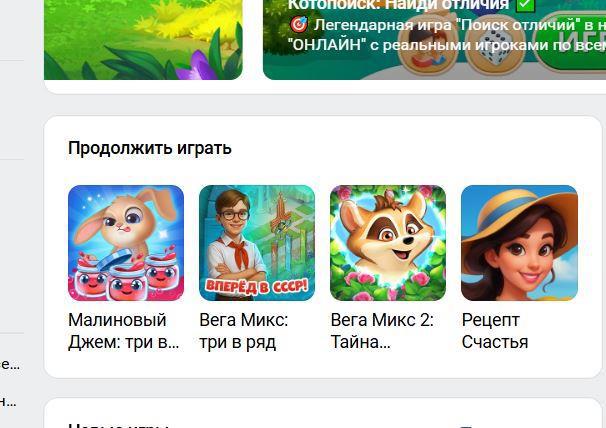Click the Продолжить играть section heading
The width and height of the screenshot is (606, 428).
(x=150, y=148)
